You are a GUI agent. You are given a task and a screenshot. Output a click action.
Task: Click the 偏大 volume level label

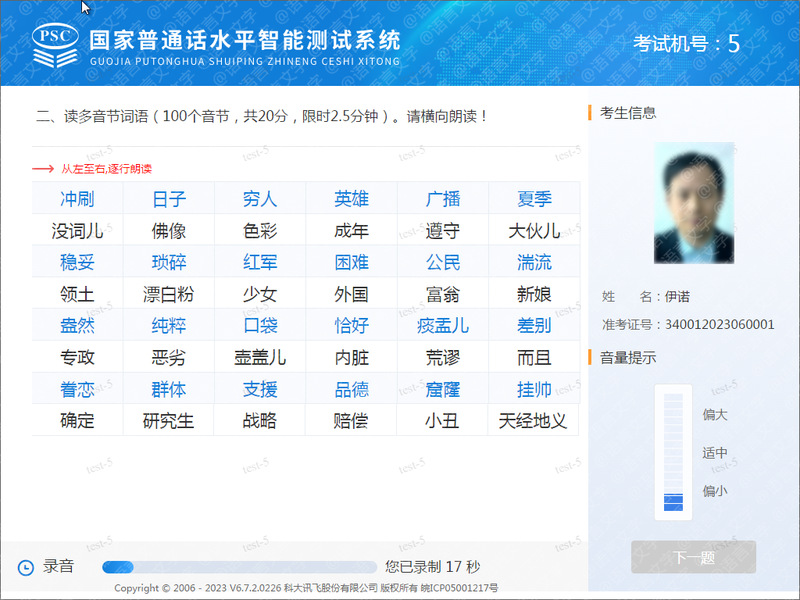[x=715, y=414]
